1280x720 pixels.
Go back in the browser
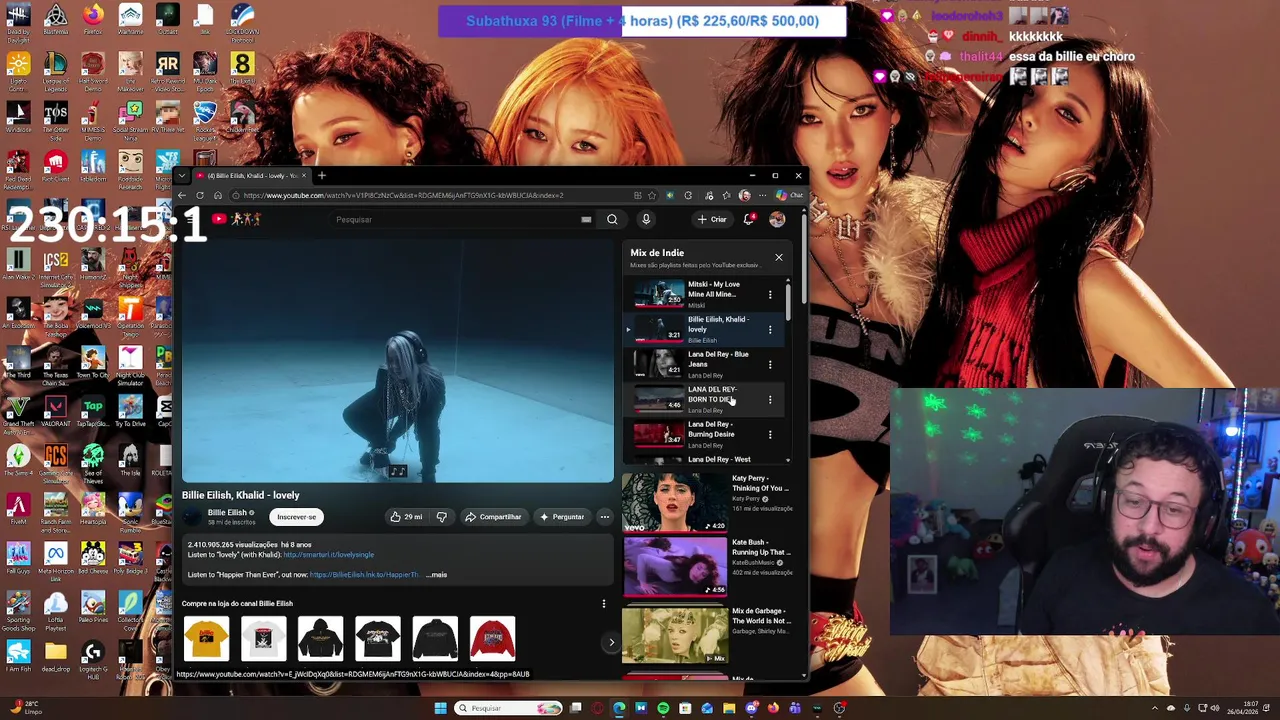pyautogui.click(x=182, y=195)
